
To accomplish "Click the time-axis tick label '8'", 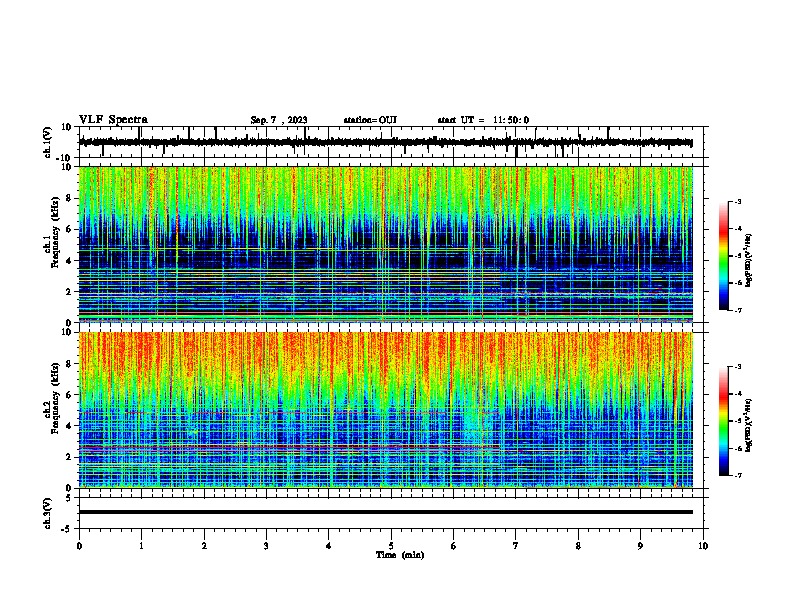I will pos(578,546).
